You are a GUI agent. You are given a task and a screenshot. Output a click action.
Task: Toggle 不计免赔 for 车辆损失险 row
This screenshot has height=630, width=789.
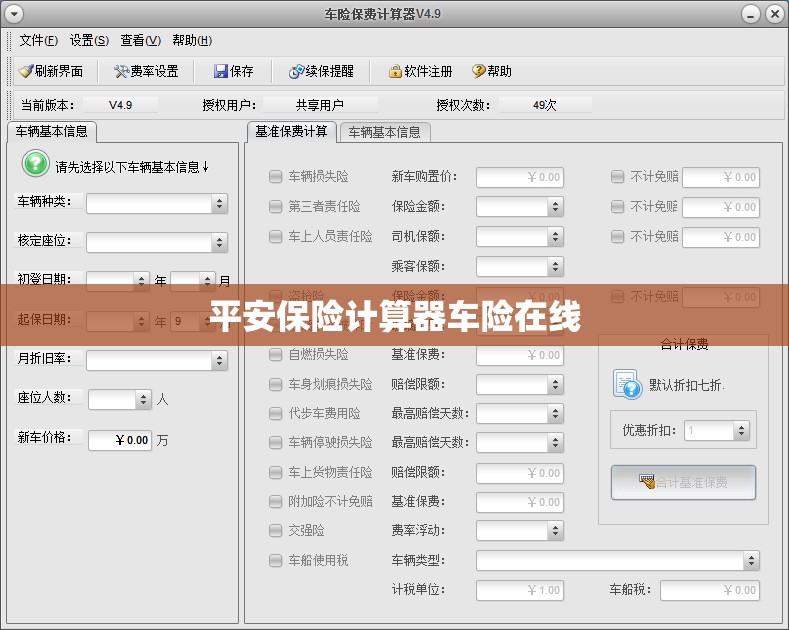[x=617, y=177]
